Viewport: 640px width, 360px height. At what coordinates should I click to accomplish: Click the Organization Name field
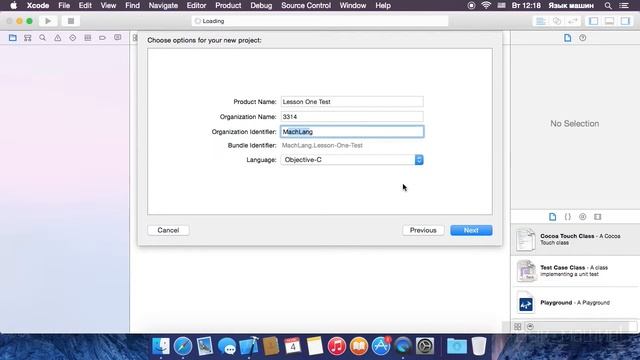pos(352,117)
